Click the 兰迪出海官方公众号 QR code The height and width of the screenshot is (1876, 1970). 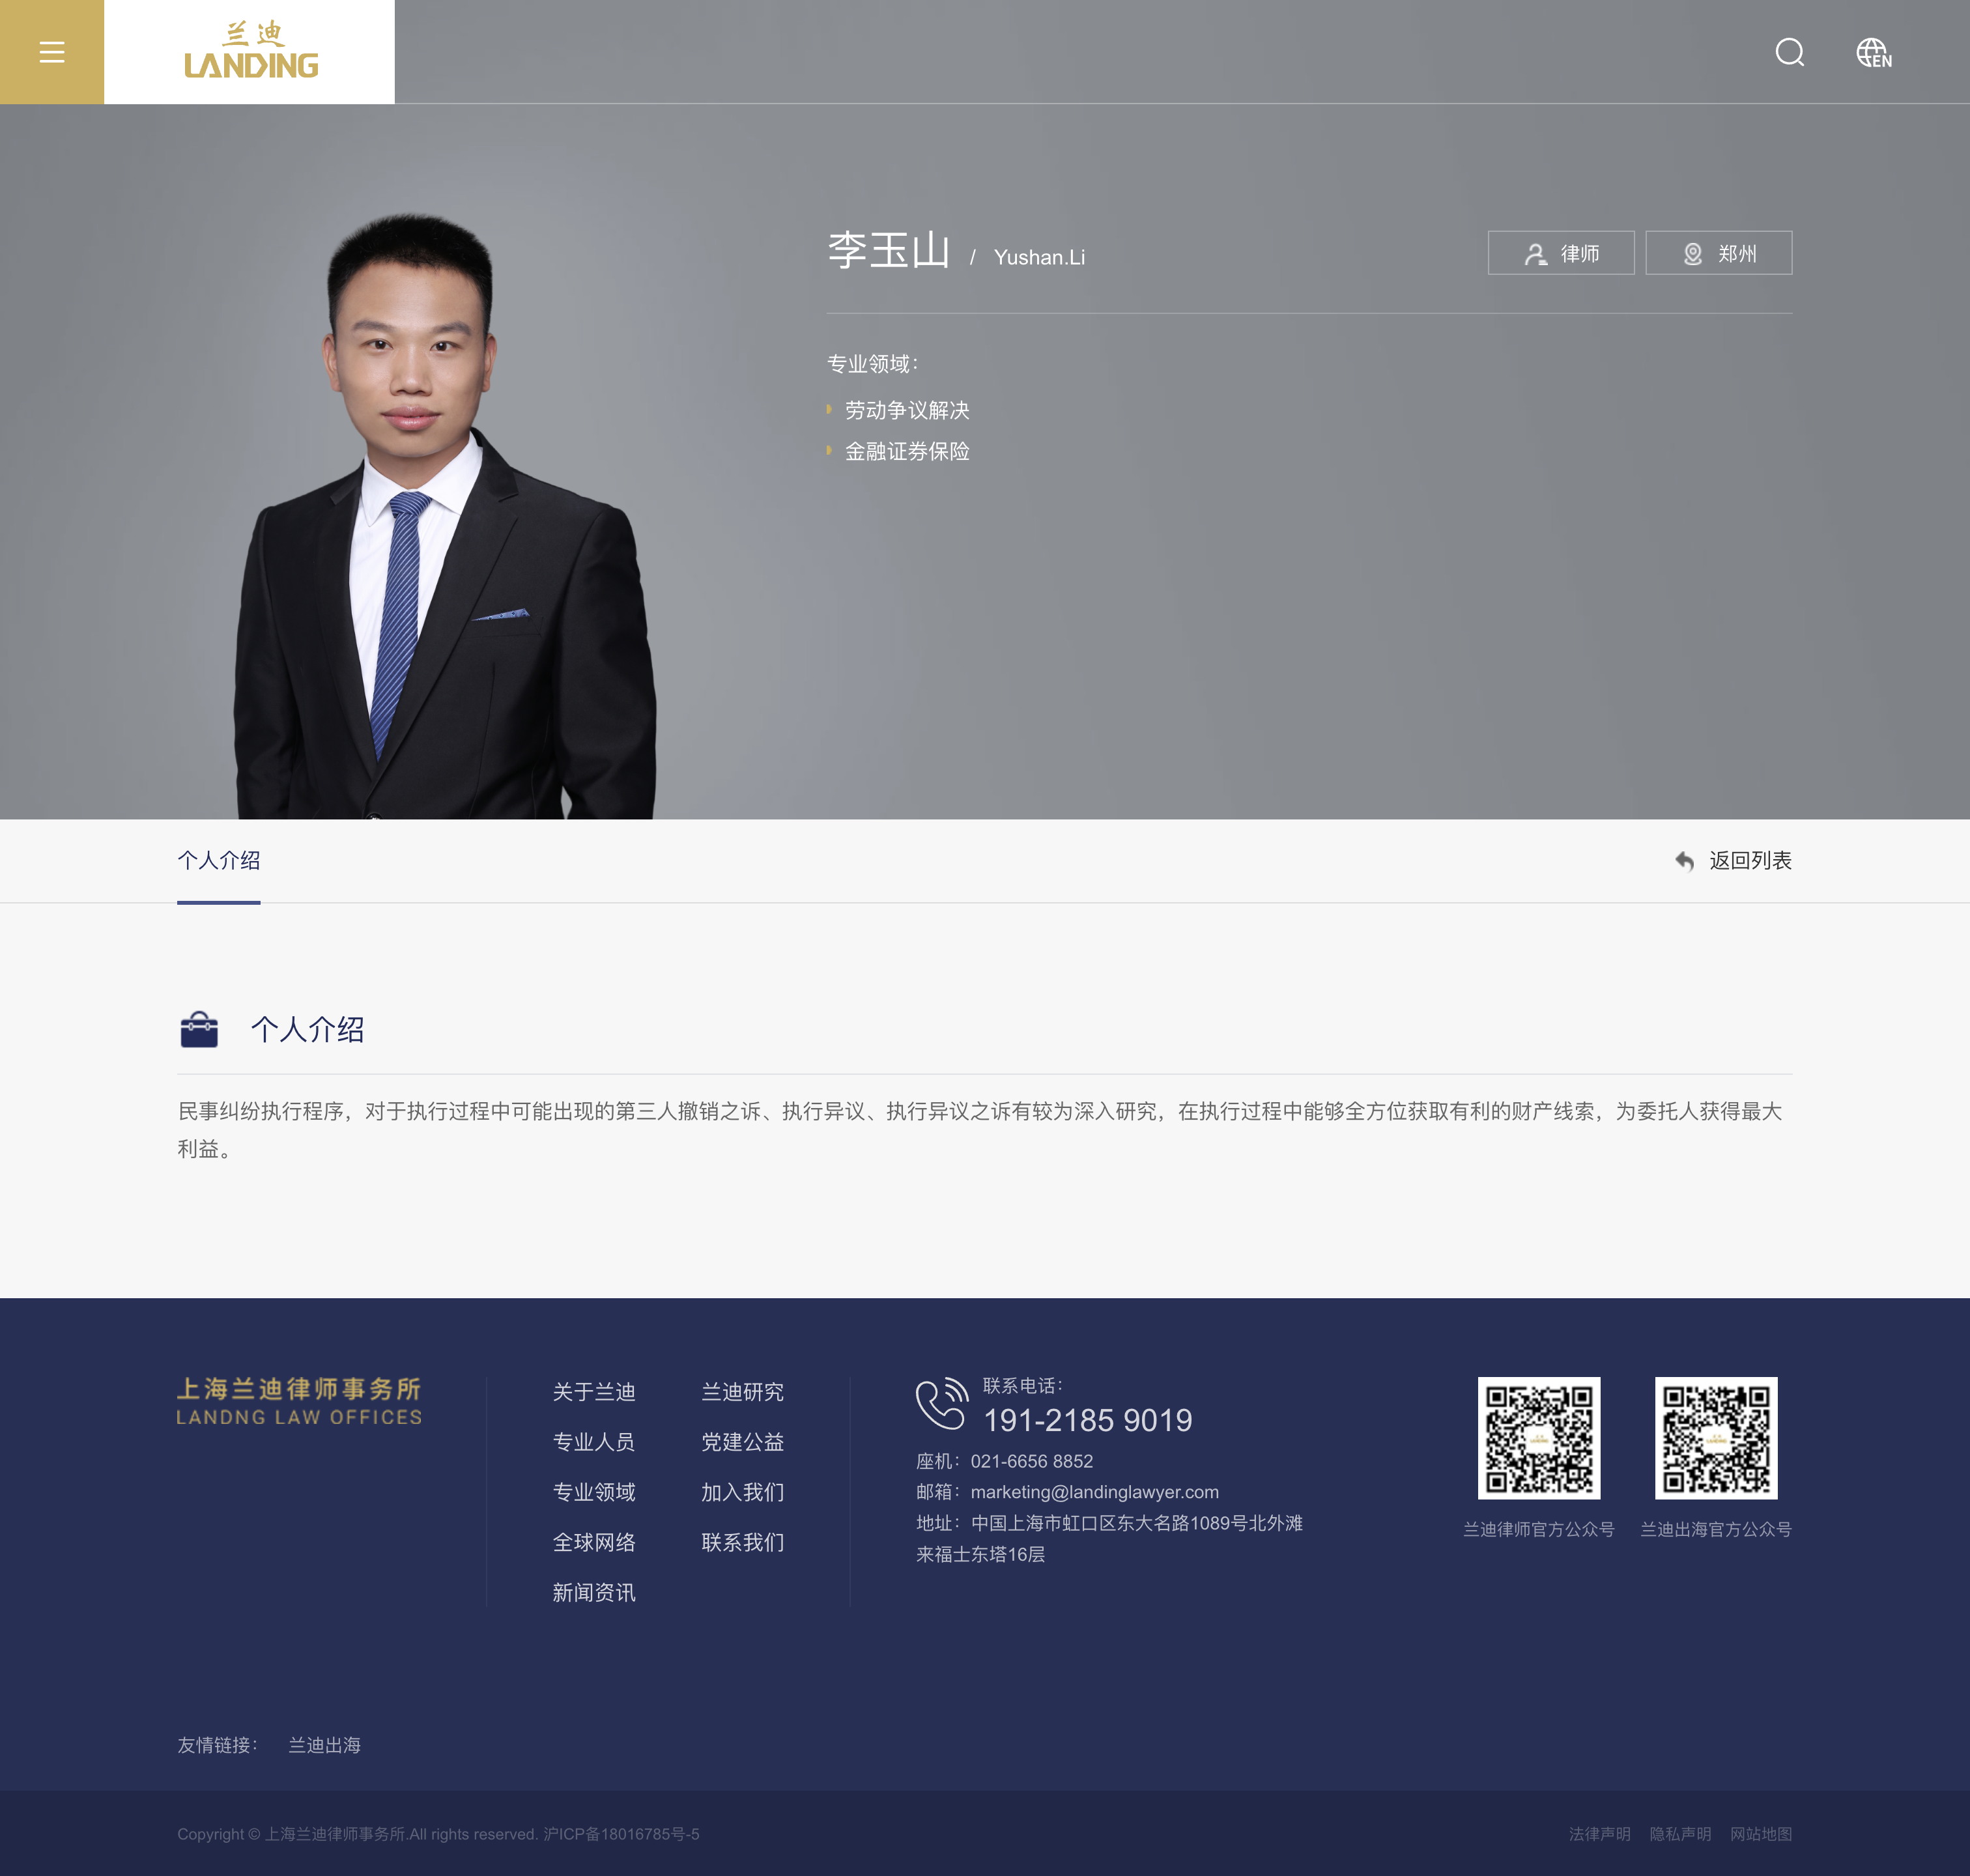click(x=1716, y=1438)
